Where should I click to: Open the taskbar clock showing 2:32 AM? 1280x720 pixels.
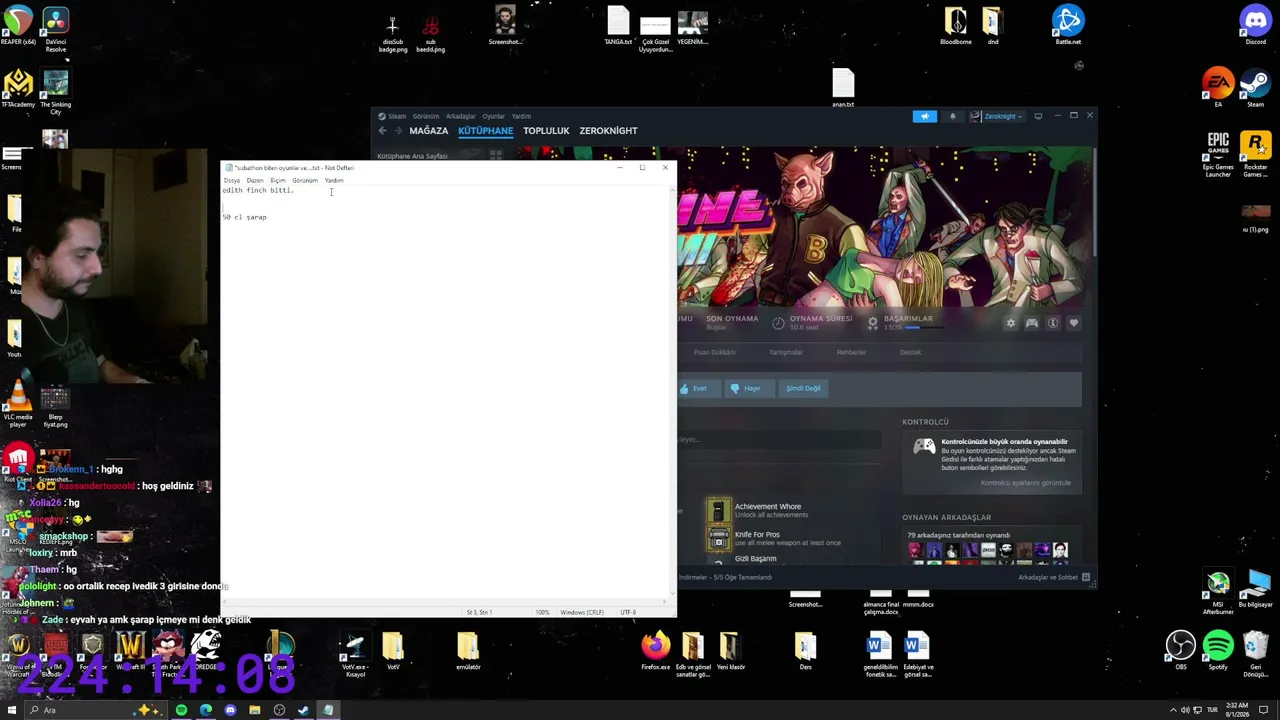1239,710
